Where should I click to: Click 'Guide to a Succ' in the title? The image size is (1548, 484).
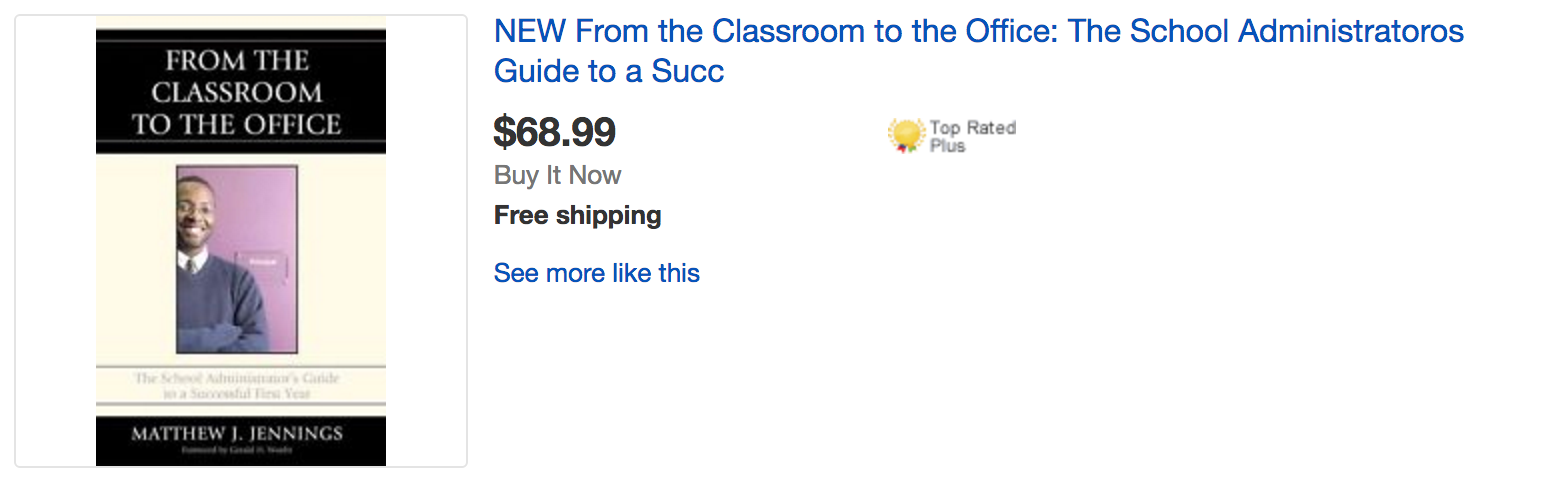pyautogui.click(x=608, y=72)
